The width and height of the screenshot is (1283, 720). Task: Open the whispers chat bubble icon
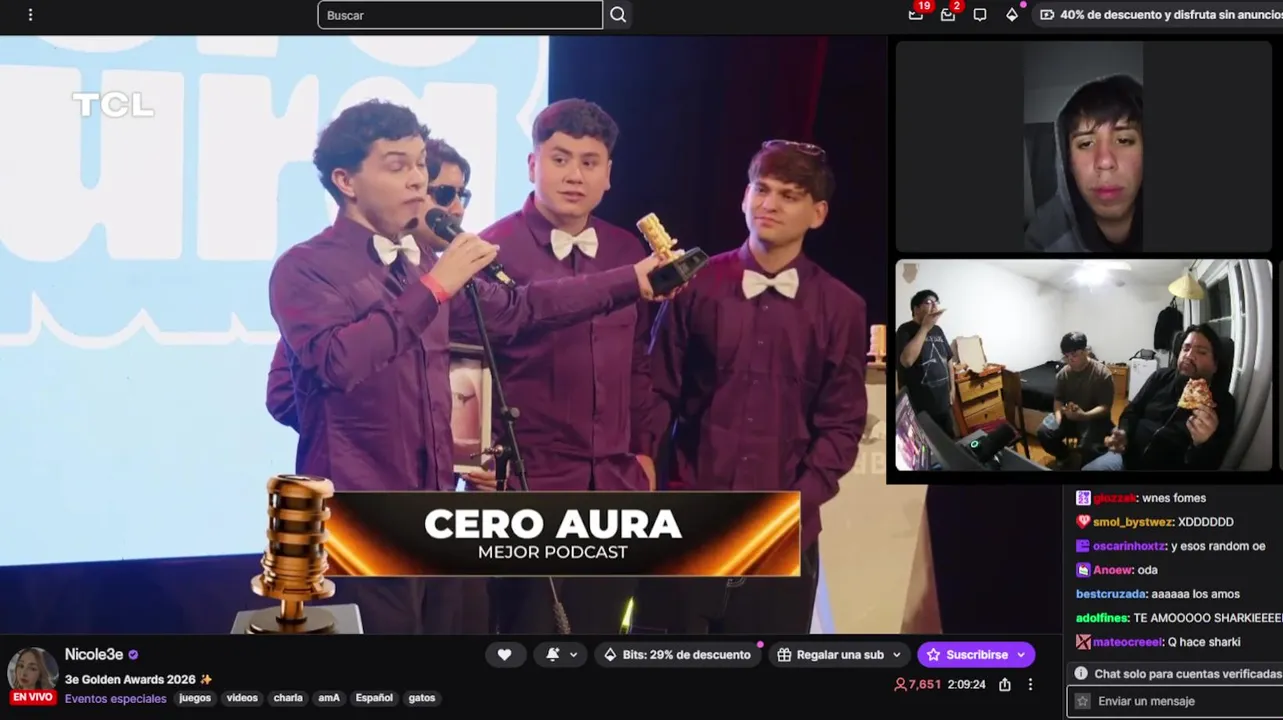click(980, 15)
